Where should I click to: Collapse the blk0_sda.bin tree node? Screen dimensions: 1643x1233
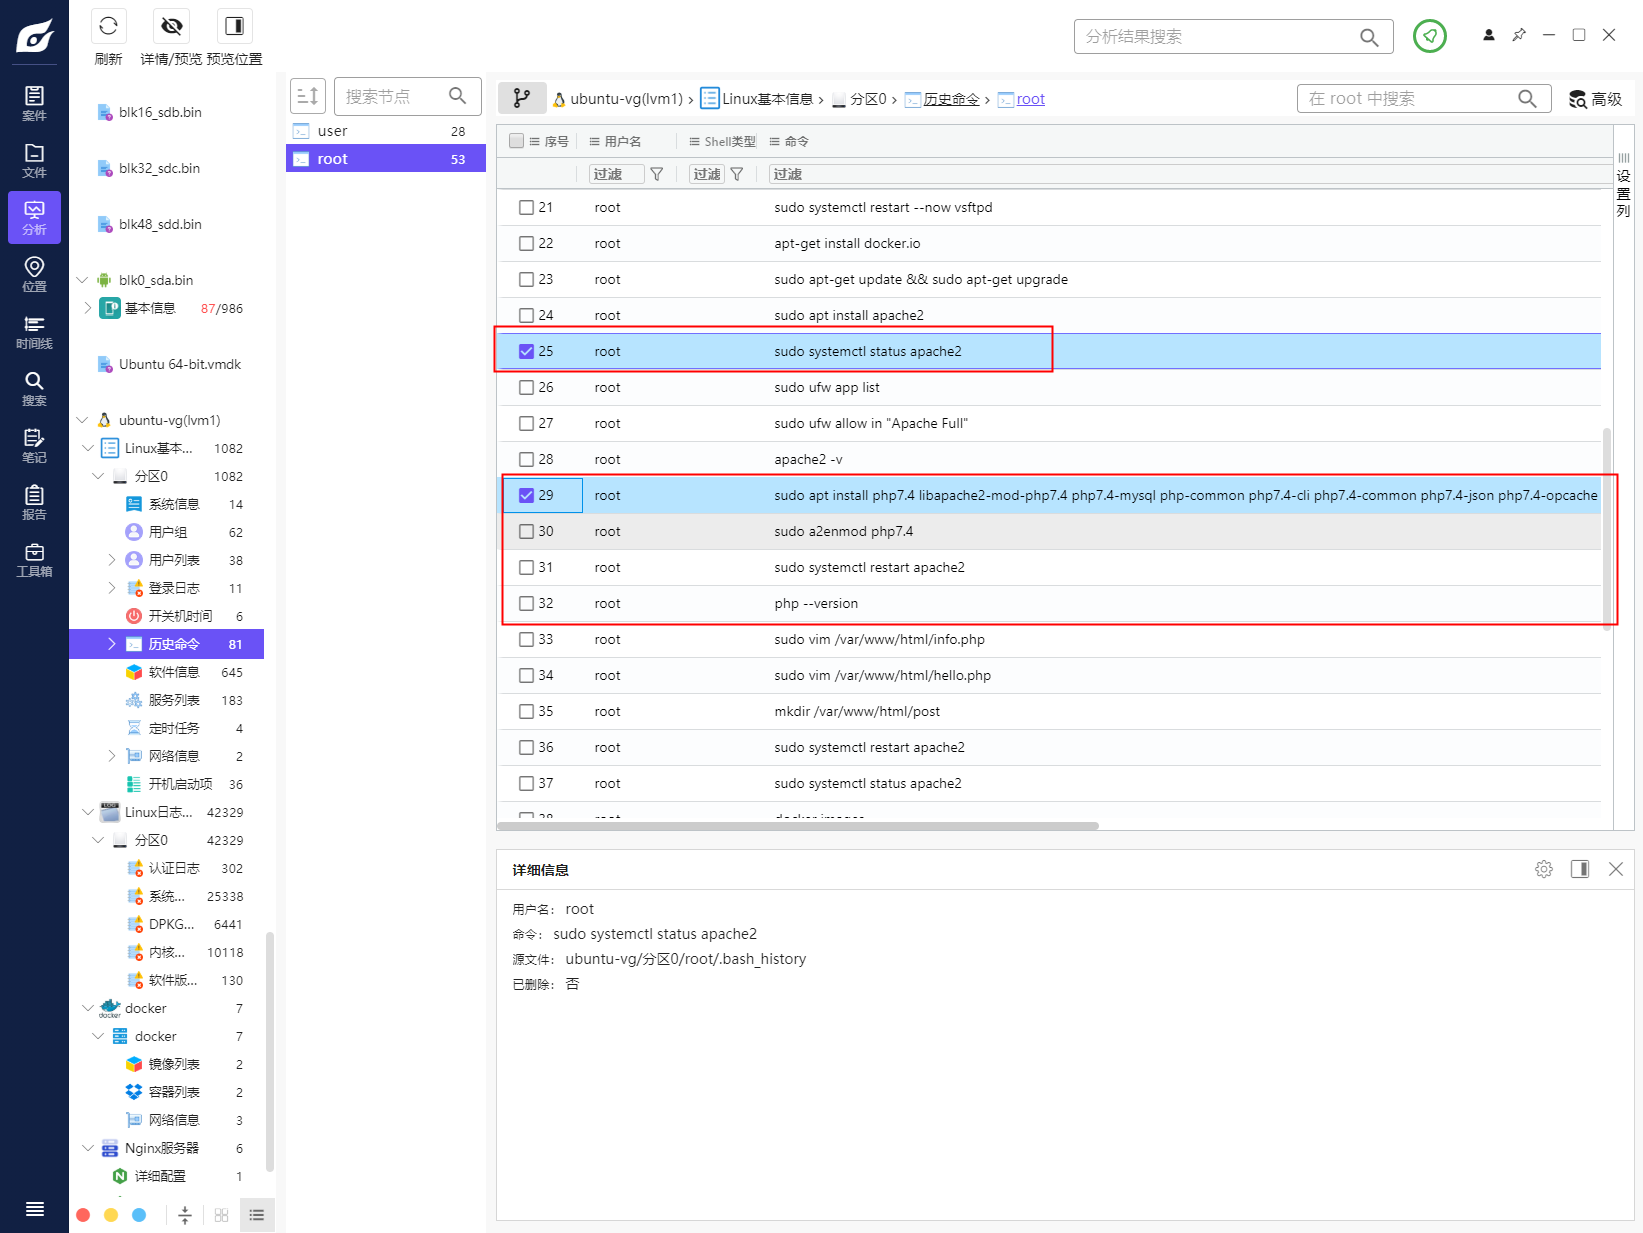click(83, 280)
